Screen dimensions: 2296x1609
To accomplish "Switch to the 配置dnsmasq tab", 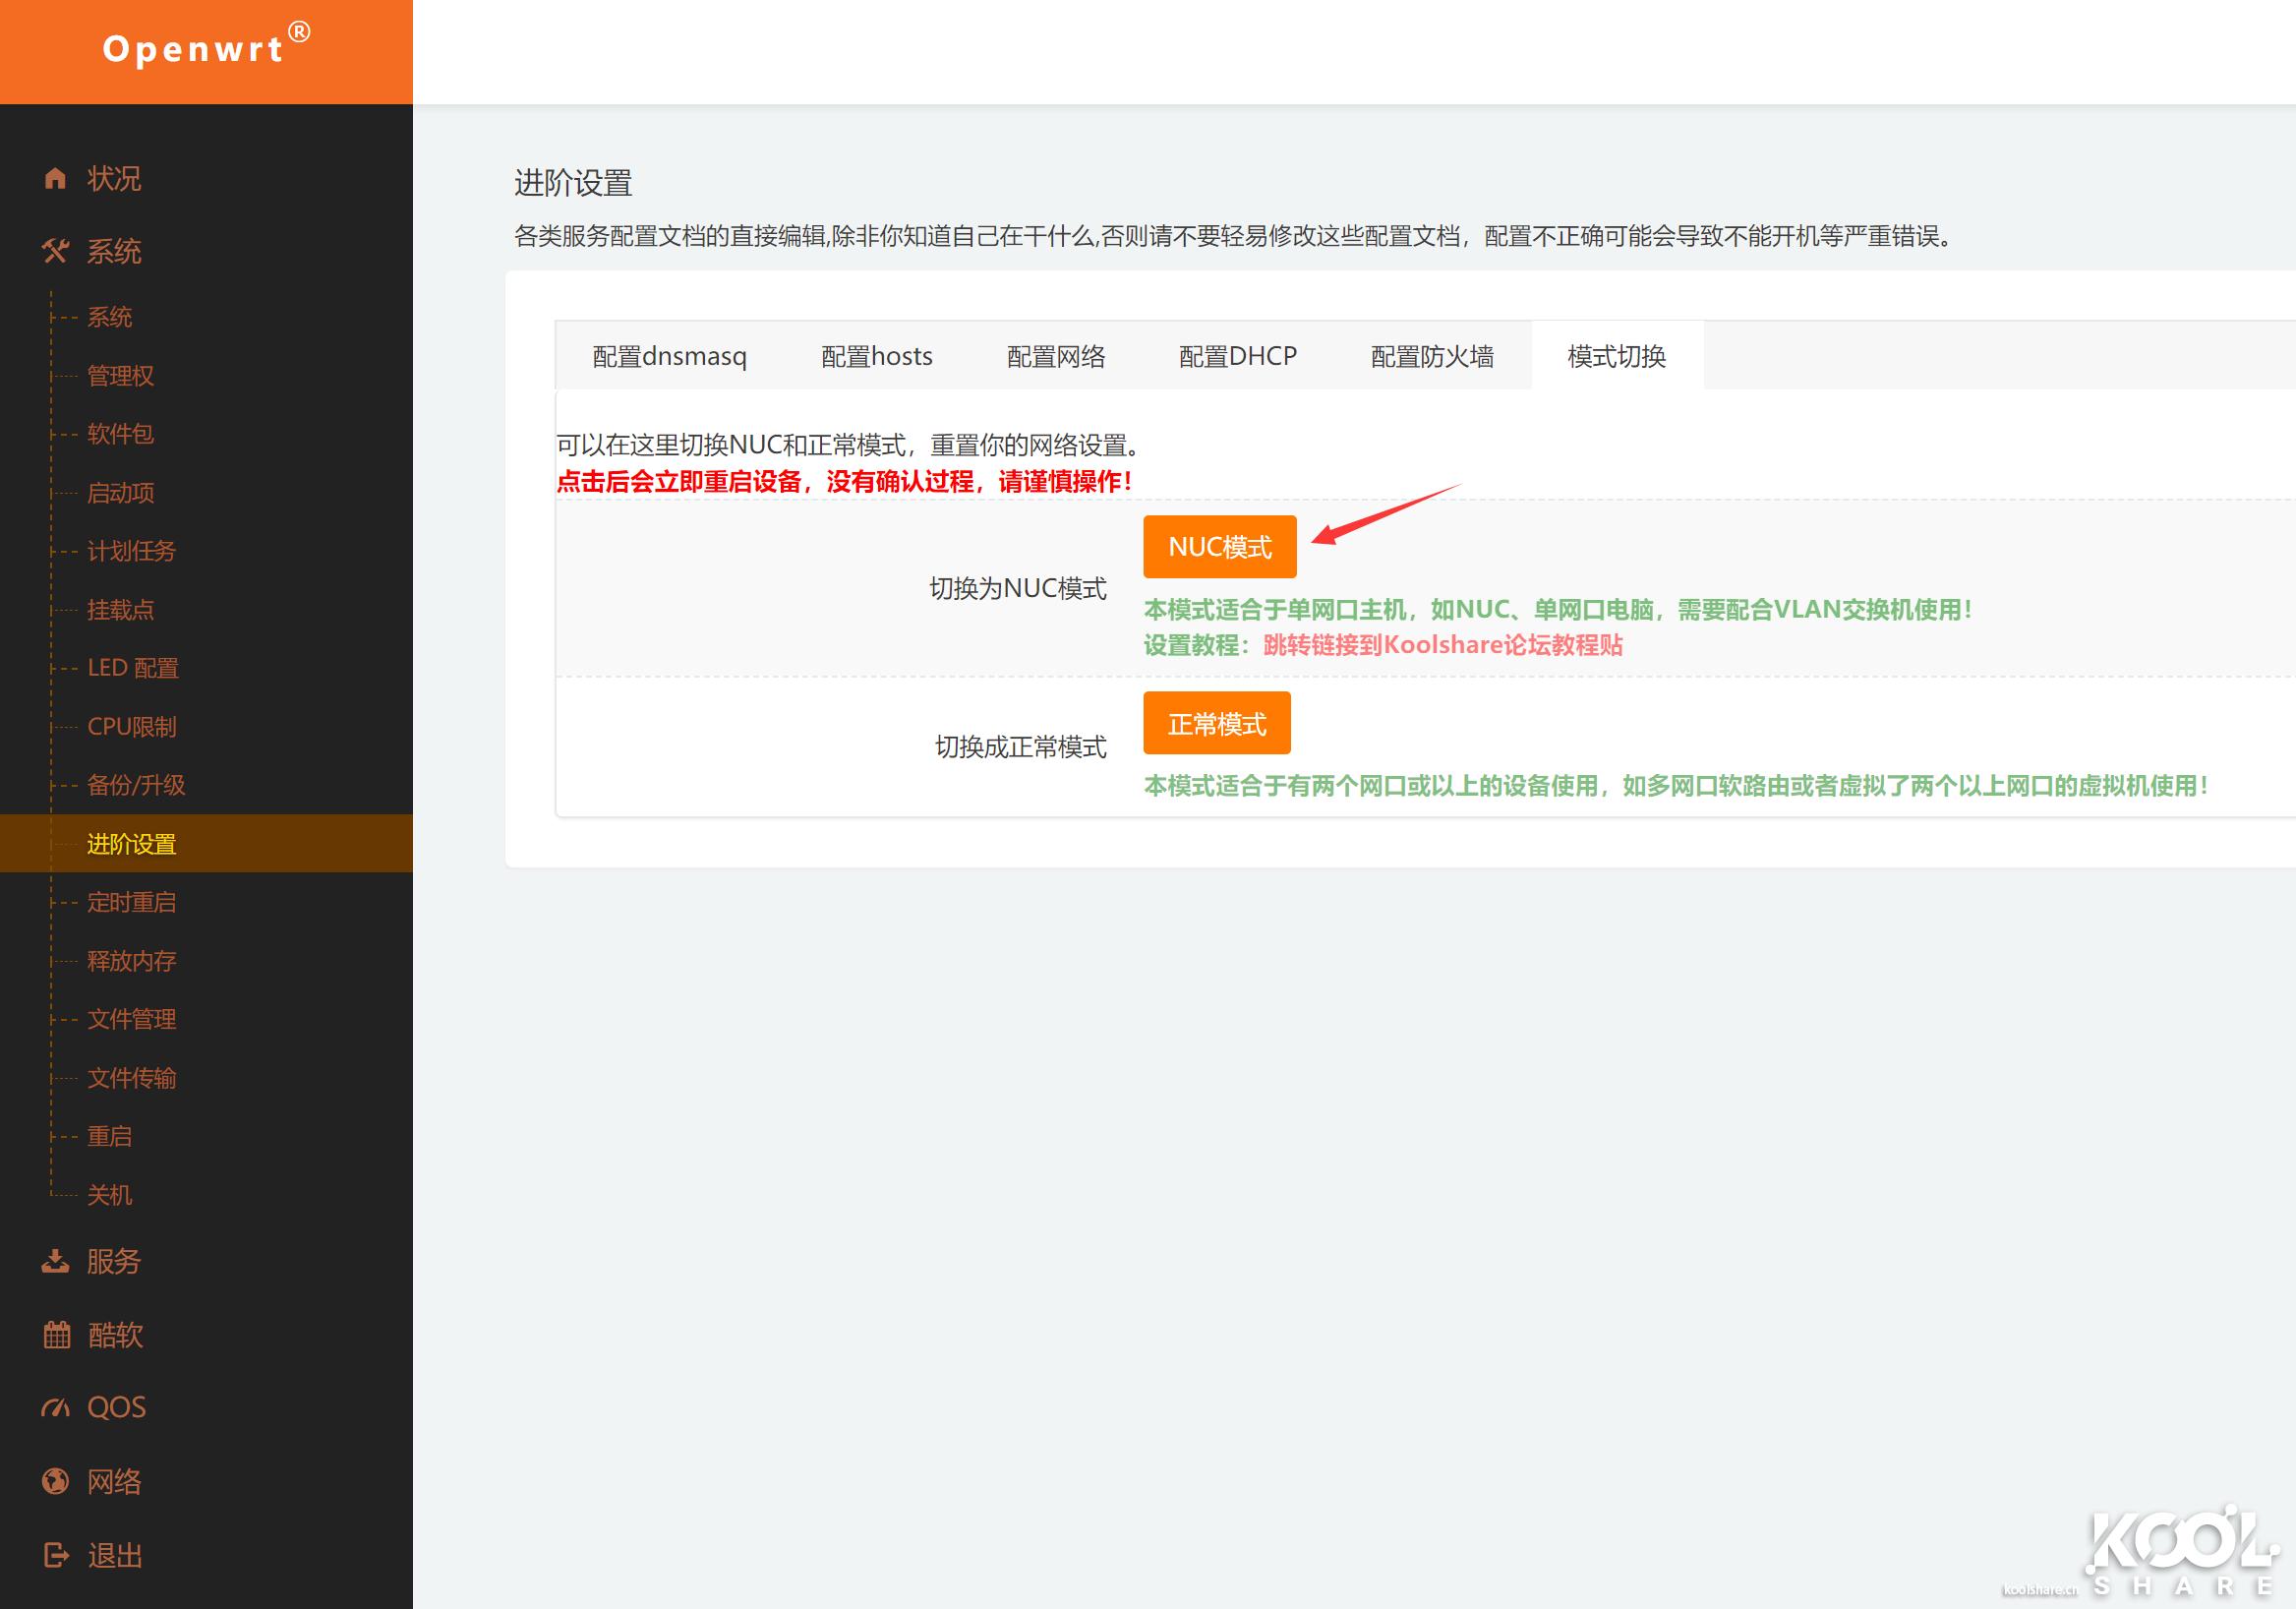I will 670,356.
